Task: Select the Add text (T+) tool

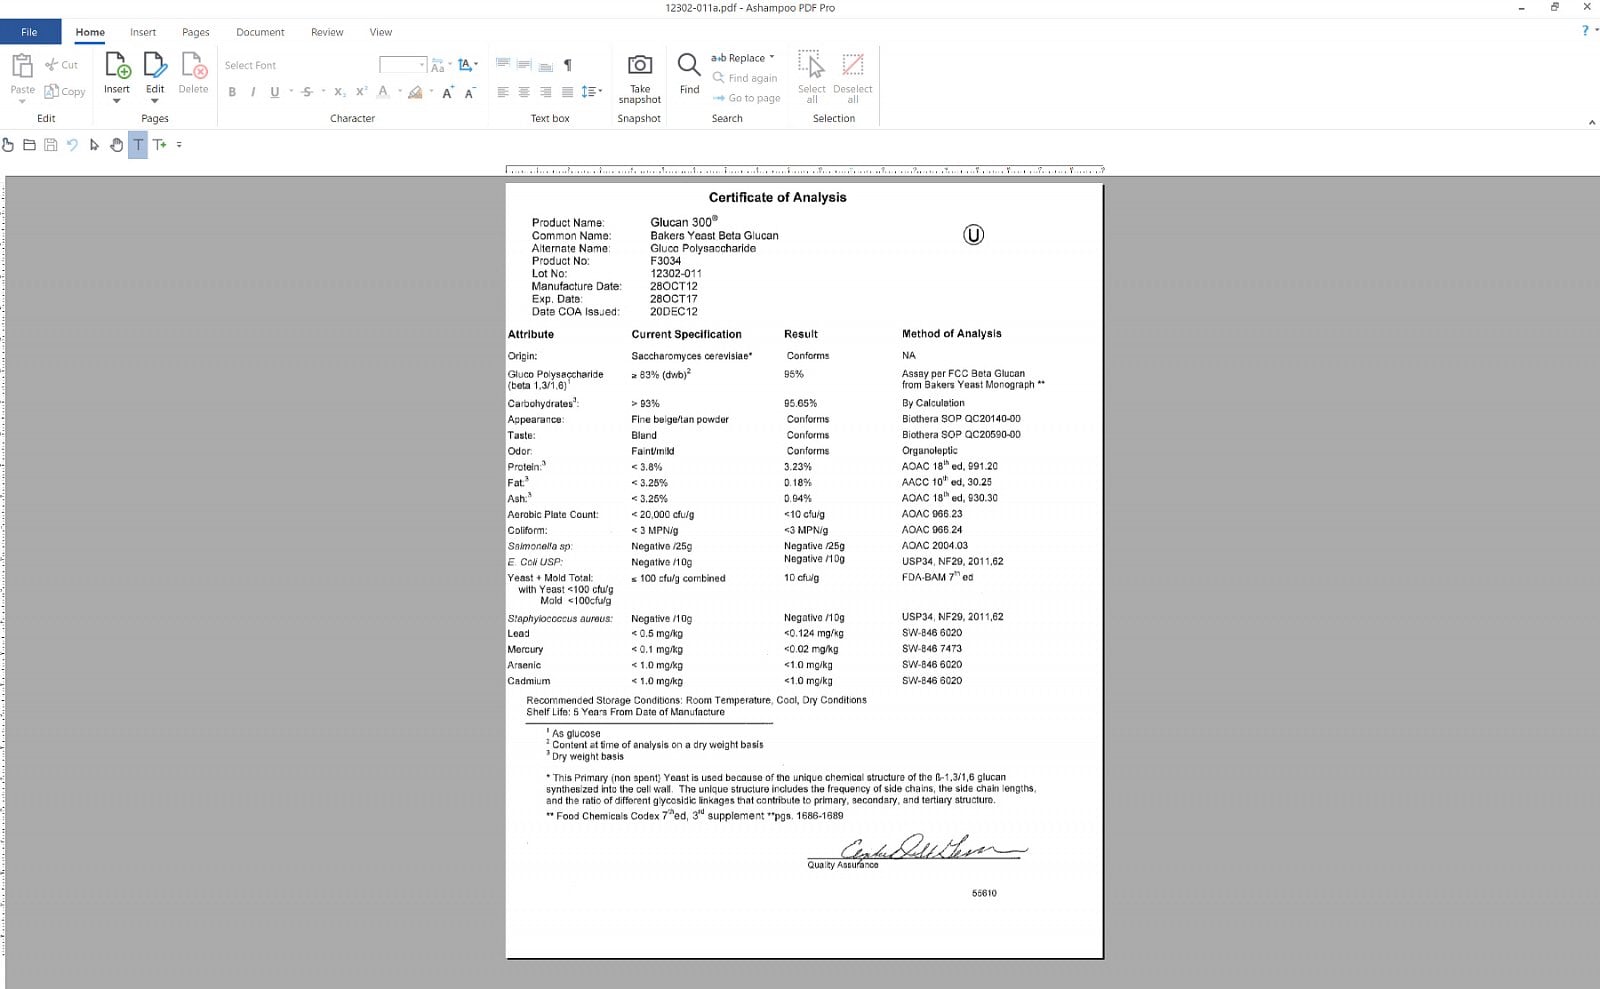Action: point(159,145)
